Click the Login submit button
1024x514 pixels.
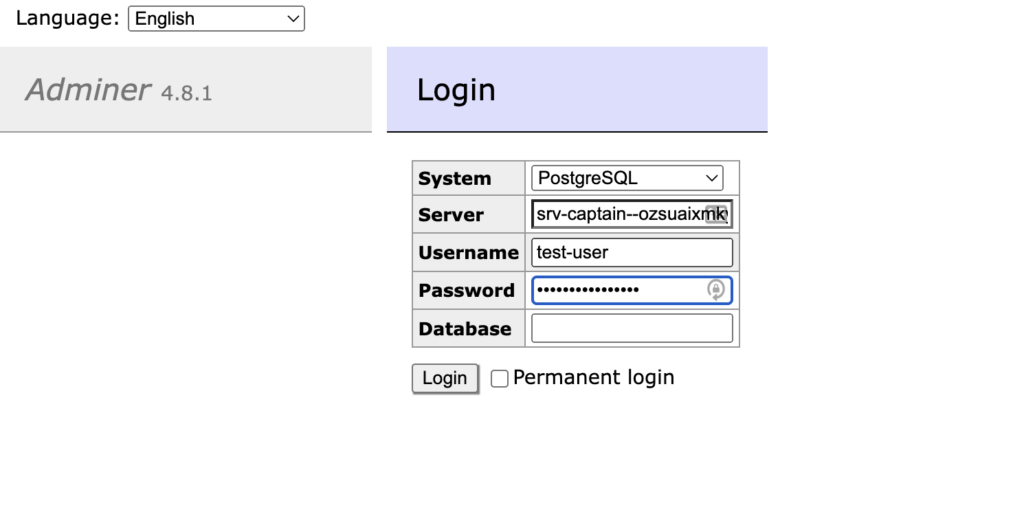tap(445, 378)
